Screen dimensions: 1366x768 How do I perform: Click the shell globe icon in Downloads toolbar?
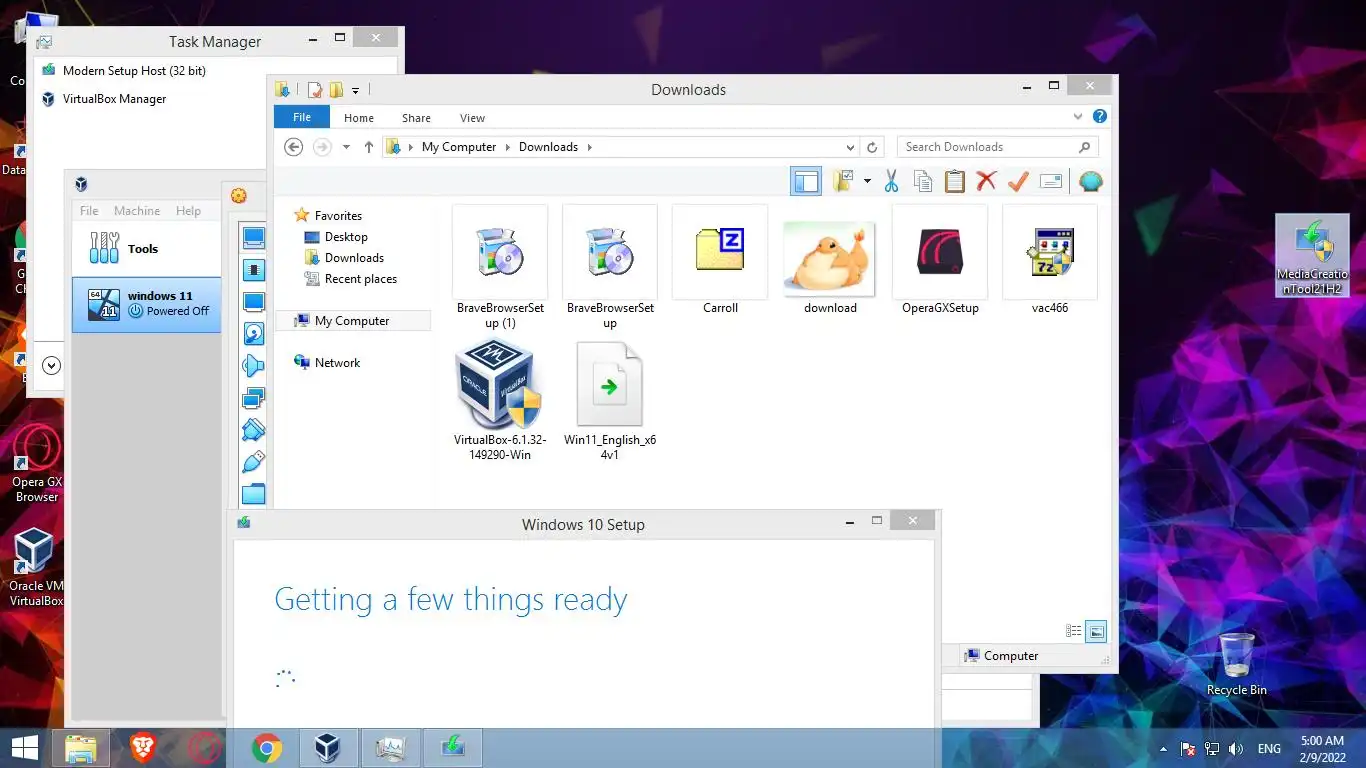tap(1091, 181)
